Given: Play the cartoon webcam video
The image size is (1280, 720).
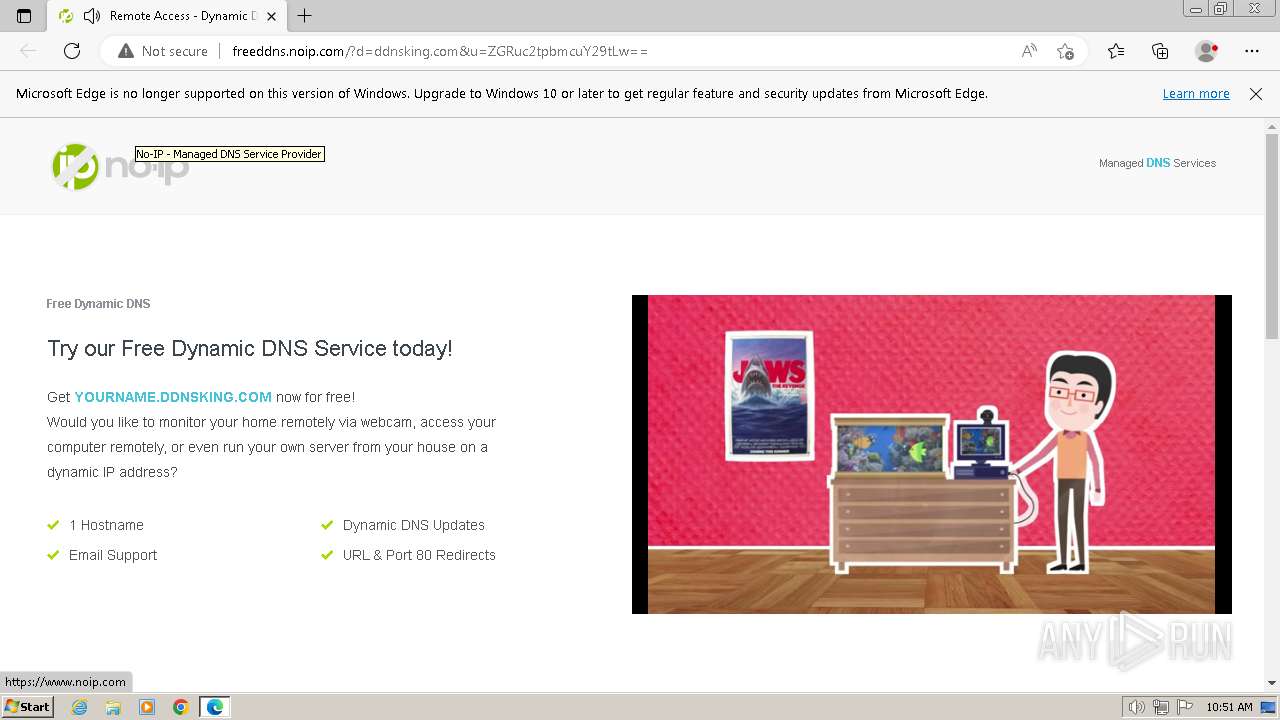Looking at the screenshot, I should click(932, 454).
